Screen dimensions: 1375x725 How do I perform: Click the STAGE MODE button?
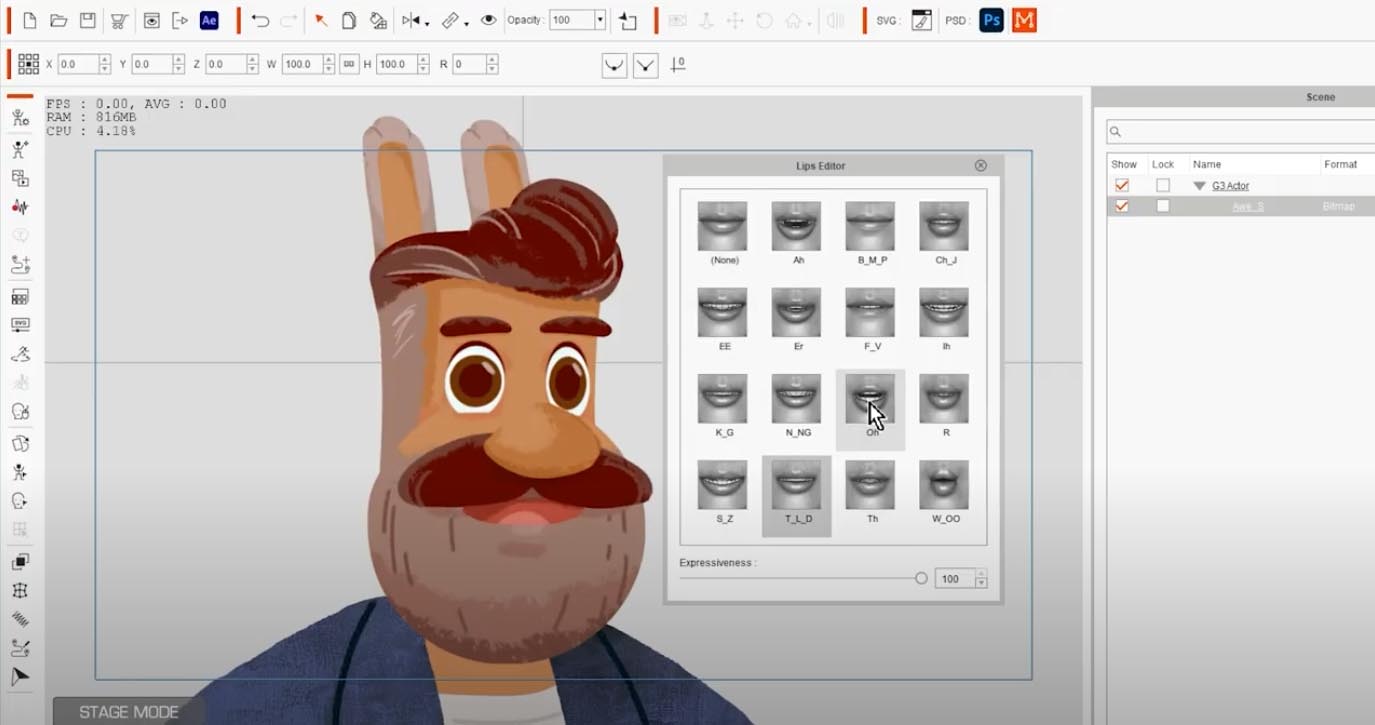point(129,712)
